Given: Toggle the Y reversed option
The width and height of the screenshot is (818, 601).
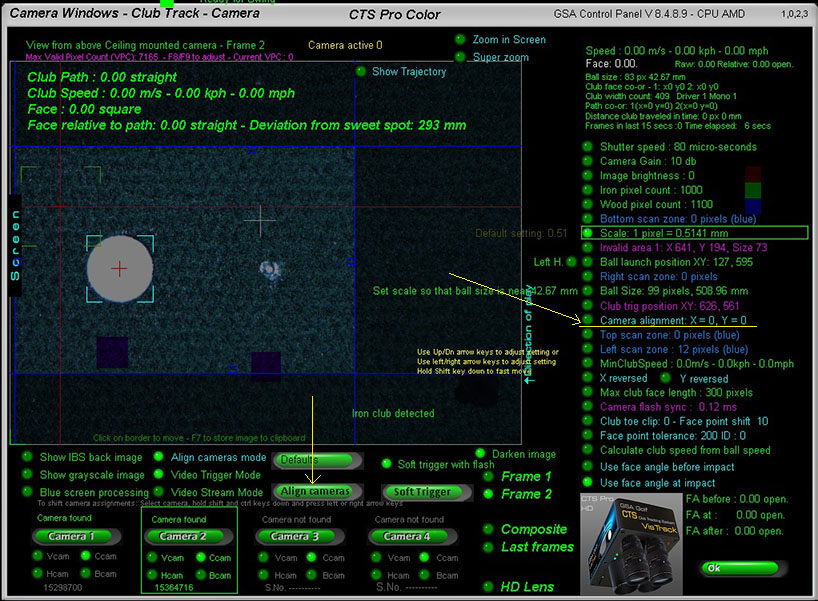Looking at the screenshot, I should [x=665, y=378].
